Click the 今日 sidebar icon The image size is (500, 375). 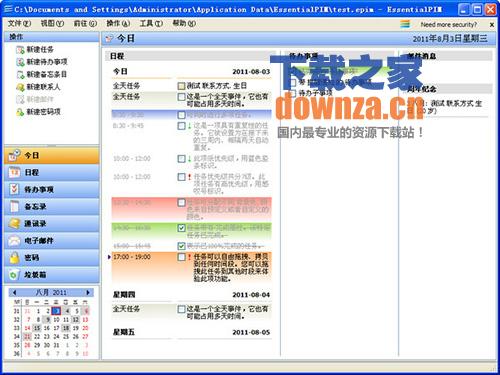(x=14, y=155)
